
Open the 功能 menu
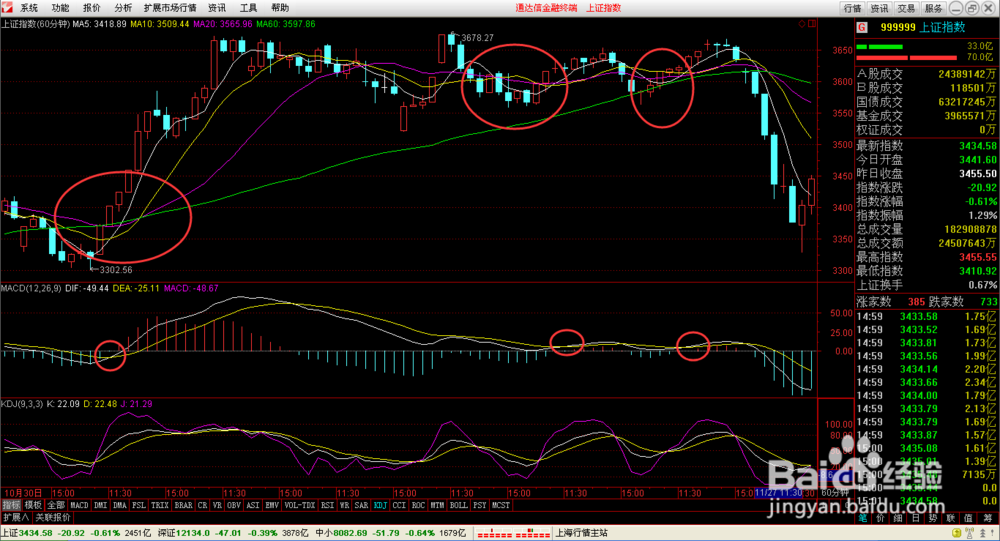tap(60, 8)
